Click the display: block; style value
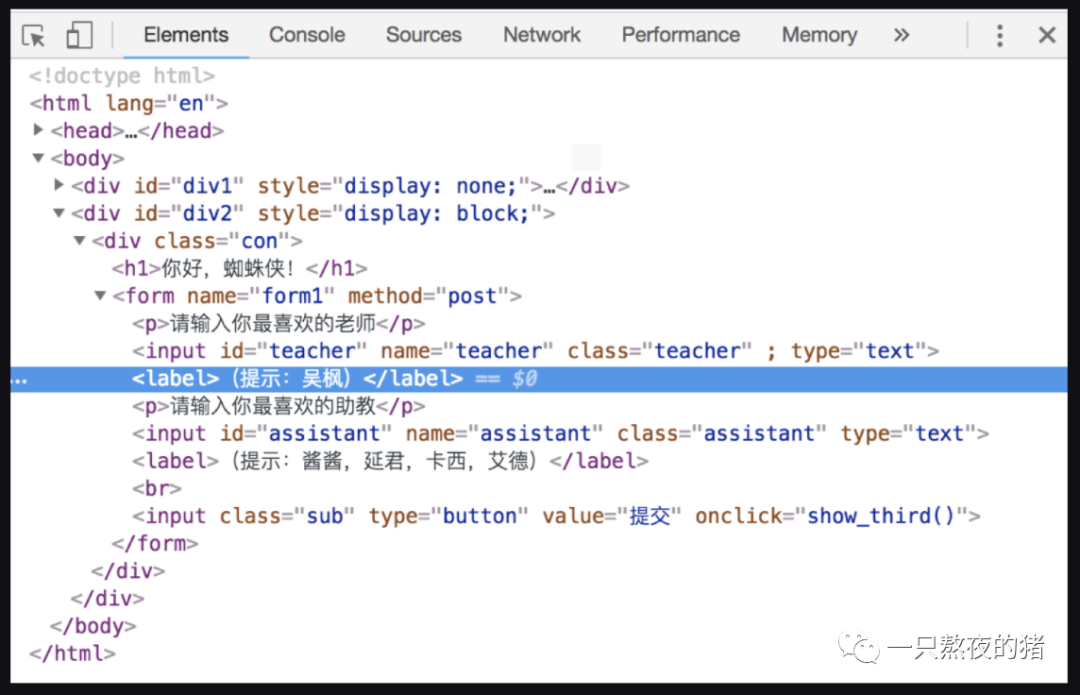This screenshot has width=1080, height=695. [x=436, y=214]
